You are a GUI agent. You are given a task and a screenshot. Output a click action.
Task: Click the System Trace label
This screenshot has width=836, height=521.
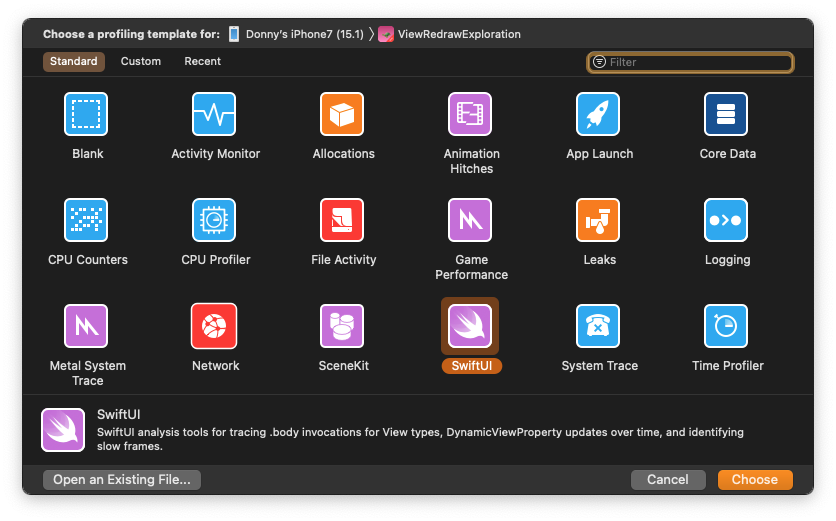coord(600,366)
